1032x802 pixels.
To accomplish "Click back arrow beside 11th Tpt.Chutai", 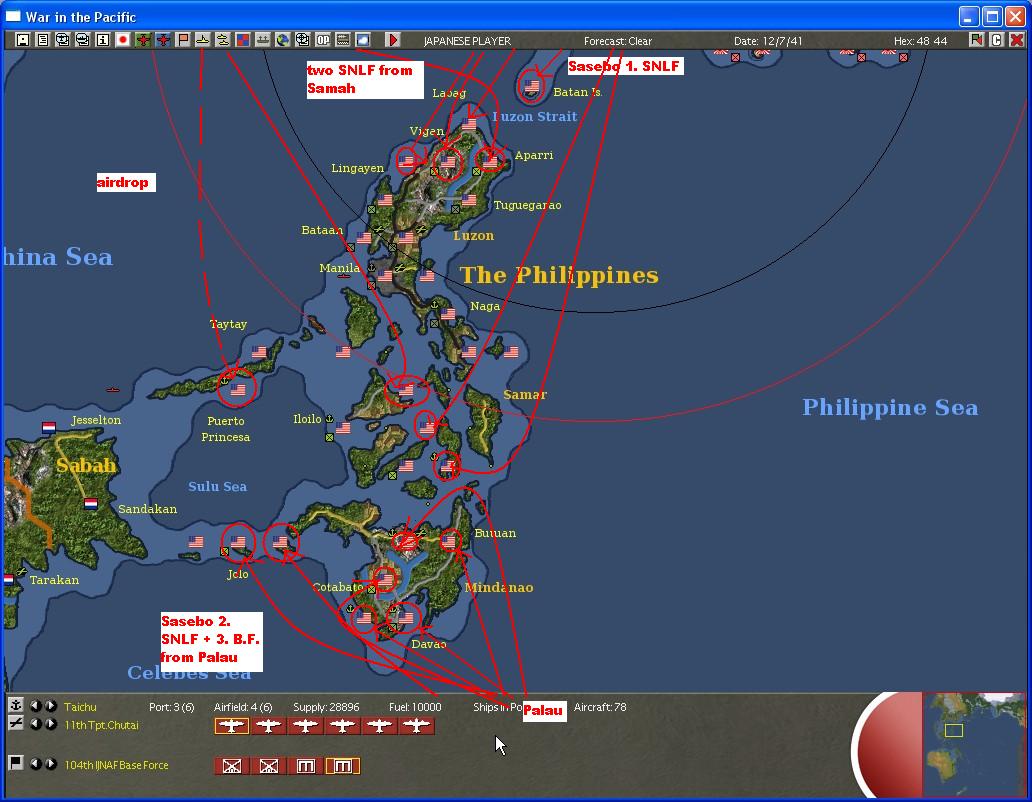I will click(x=36, y=724).
